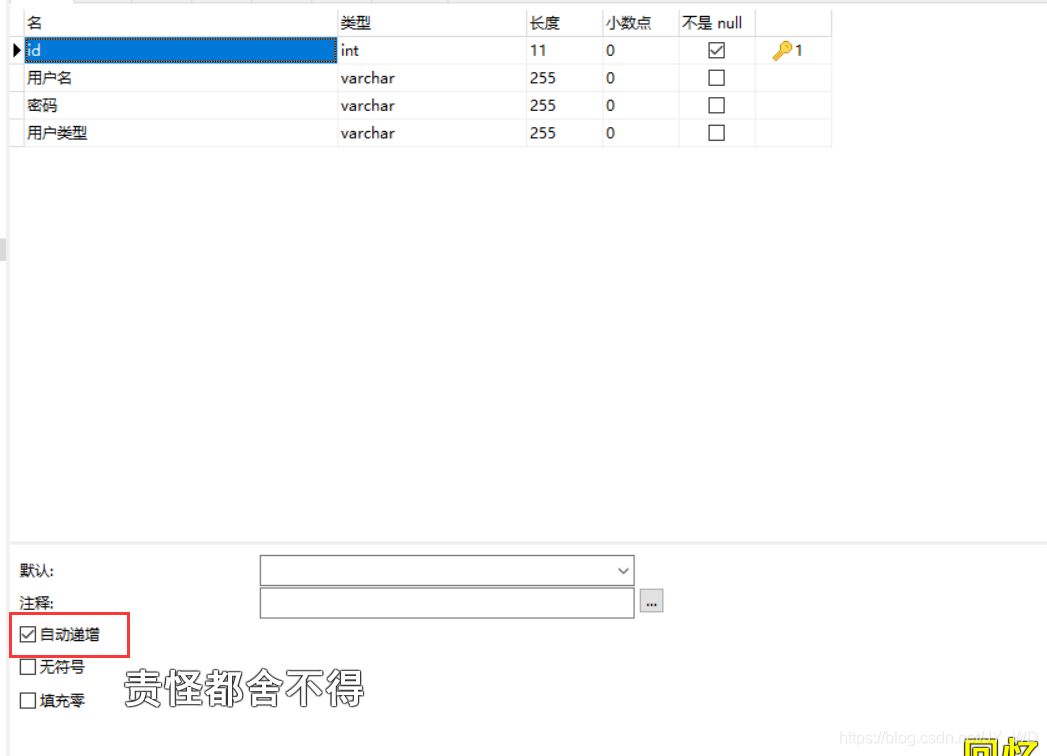Click the row selector arrow beside id
The height and width of the screenshot is (756, 1047).
tap(14, 50)
